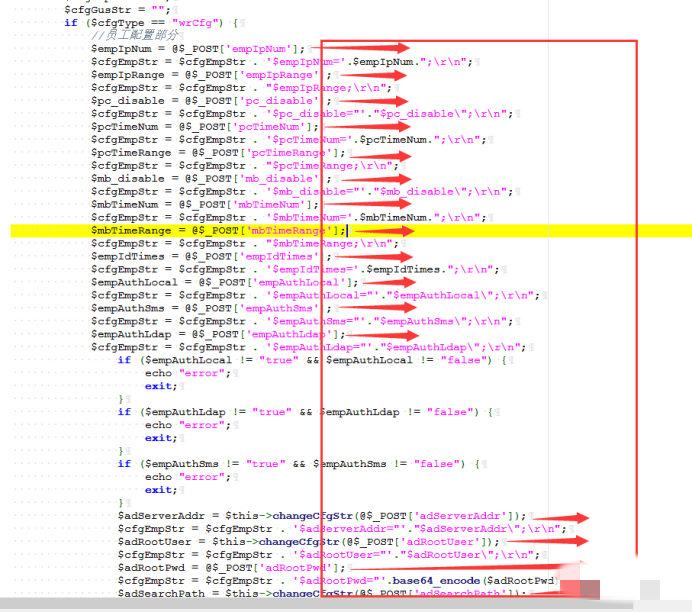The width and height of the screenshot is (692, 612).
Task: Click the line appending '$mbTimeNum=' string
Action: click(288, 218)
